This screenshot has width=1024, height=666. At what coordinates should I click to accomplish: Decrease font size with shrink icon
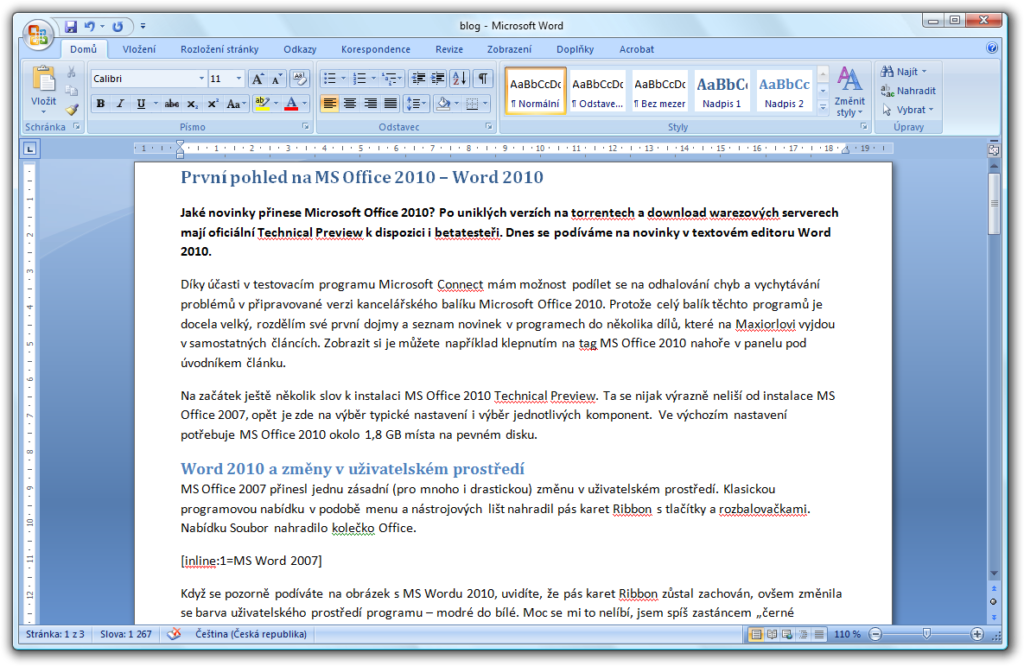[277, 79]
